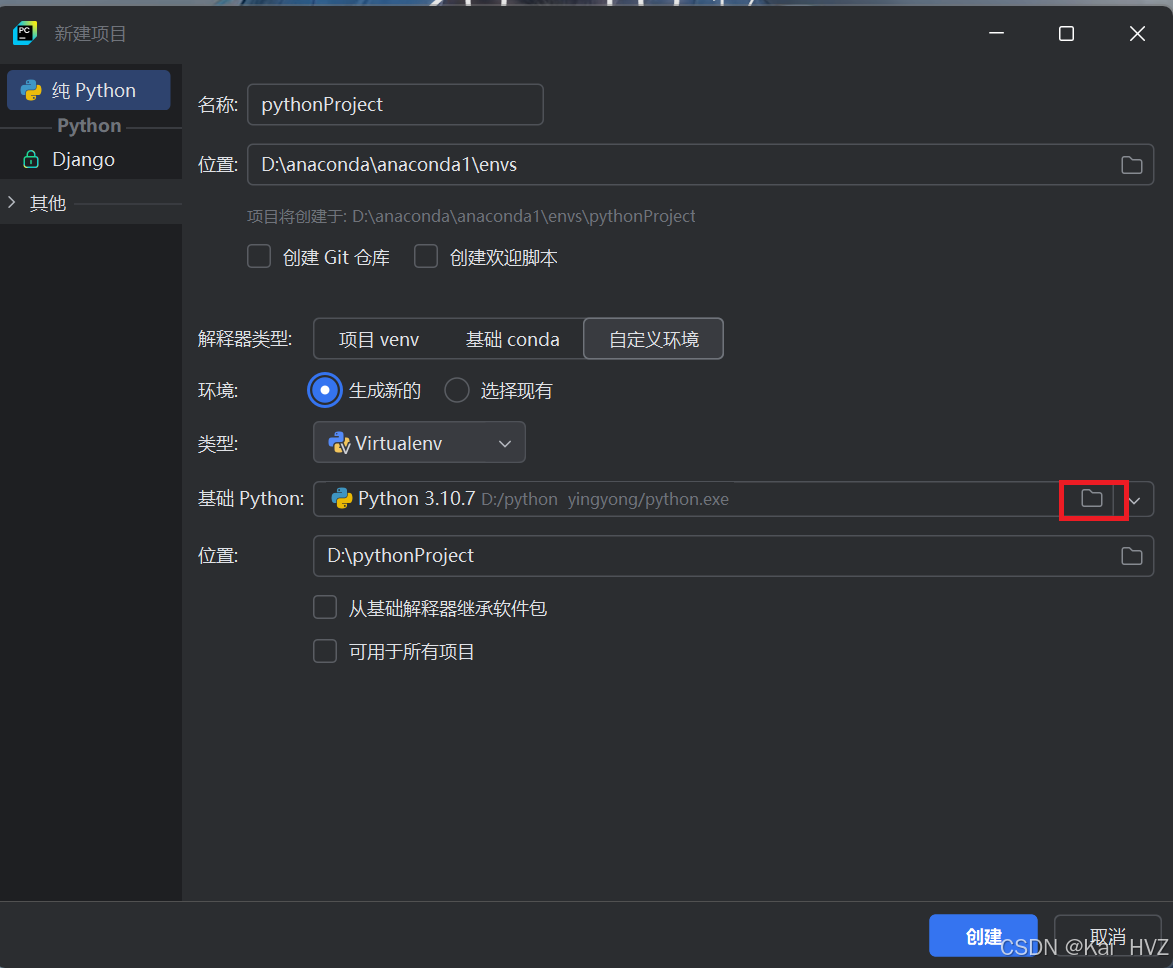Expand the 其他 section in sidebar
The height and width of the screenshot is (968, 1173).
(x=11, y=202)
